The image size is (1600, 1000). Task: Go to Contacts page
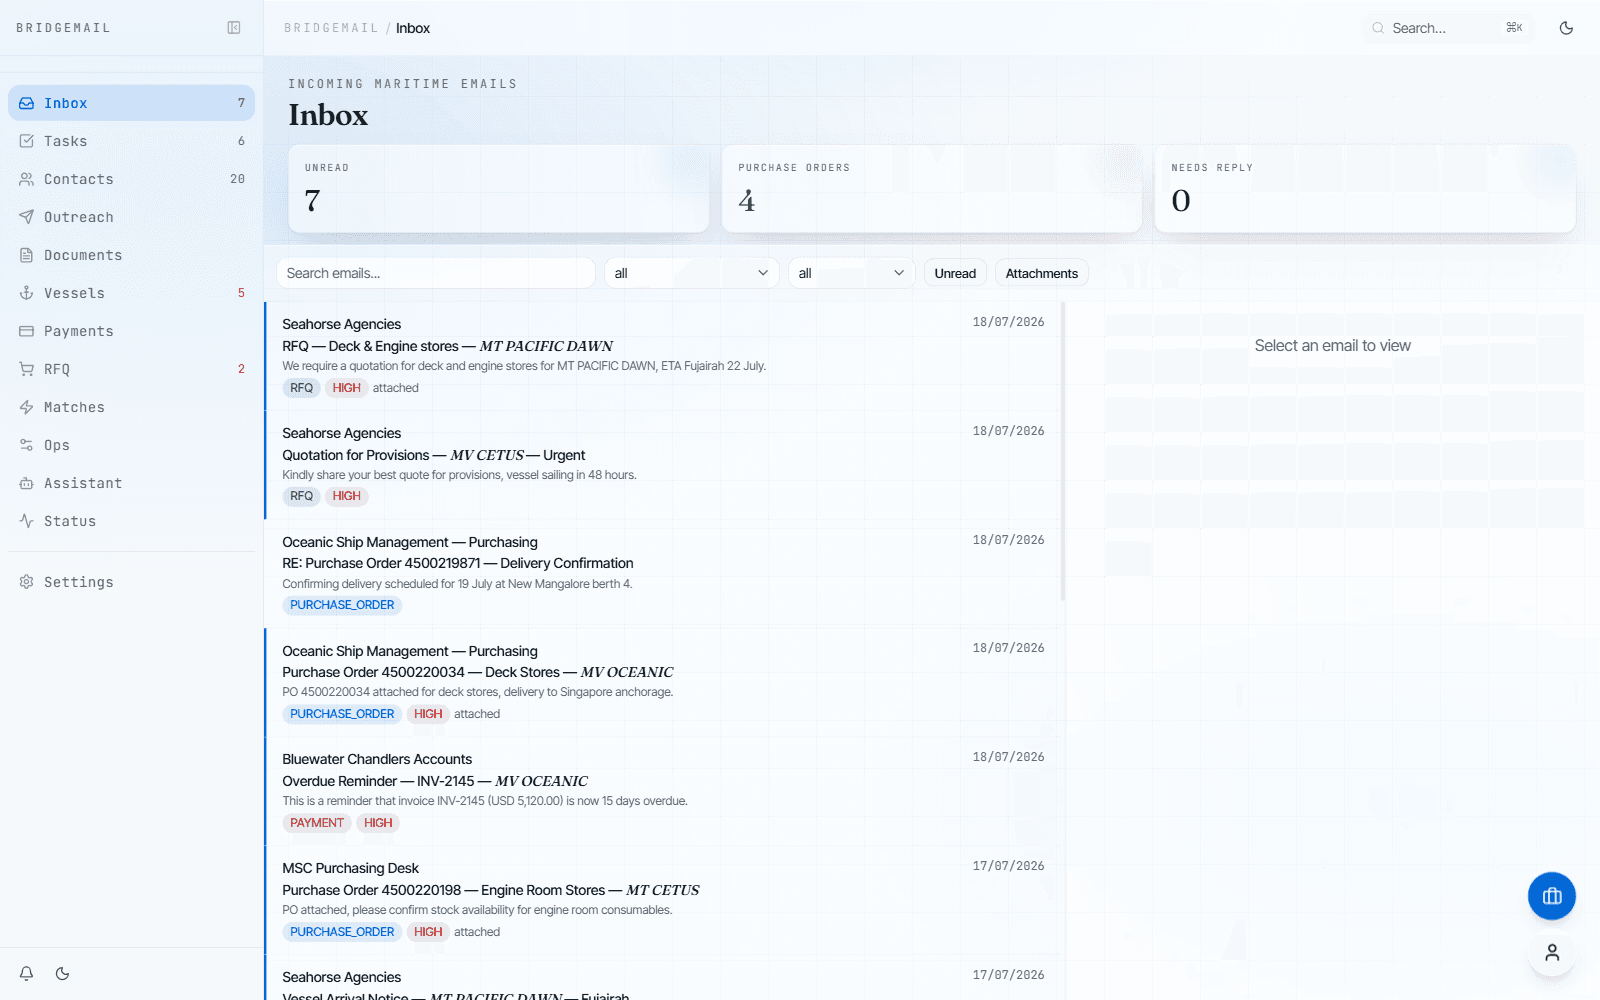click(131, 179)
